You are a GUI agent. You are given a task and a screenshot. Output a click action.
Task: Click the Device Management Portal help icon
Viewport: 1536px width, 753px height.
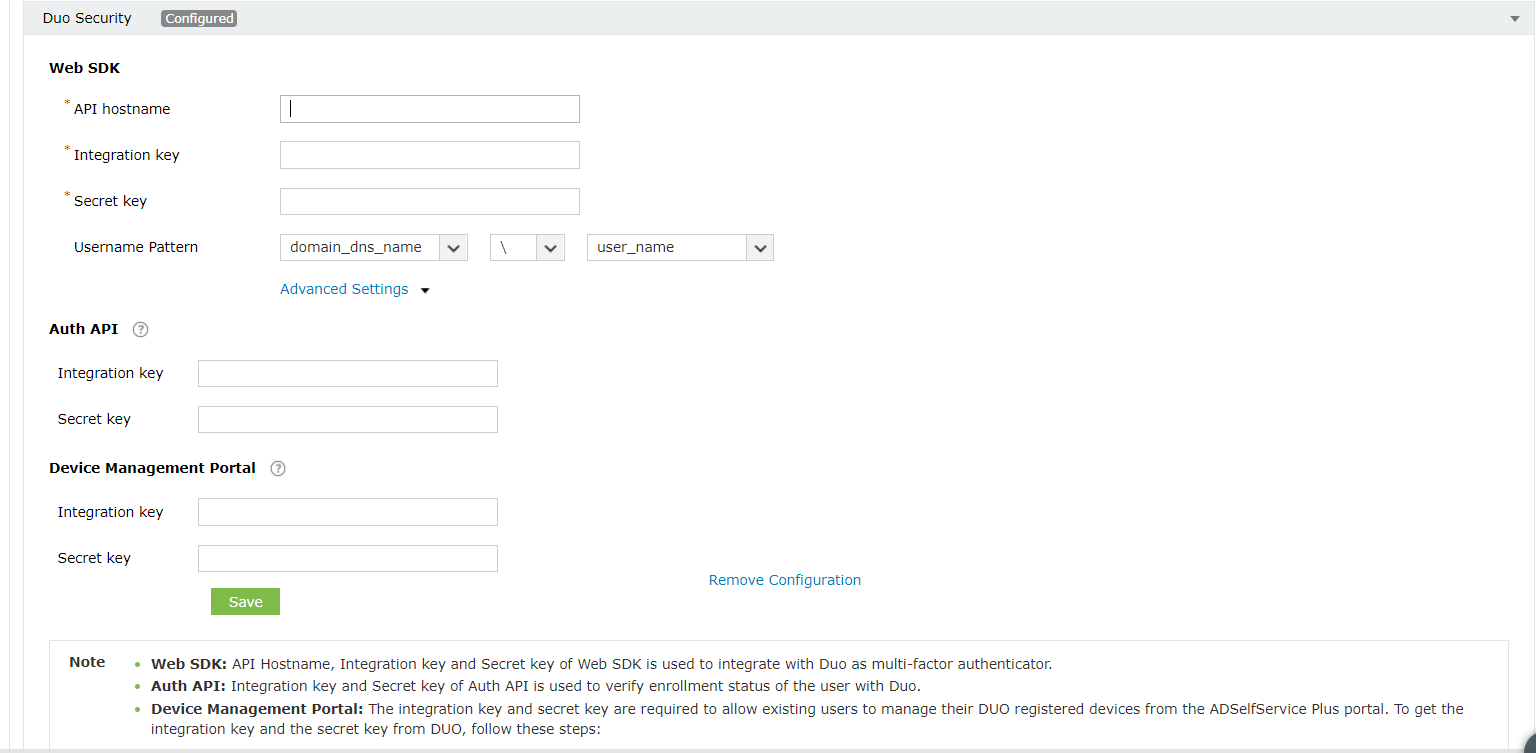click(x=278, y=468)
